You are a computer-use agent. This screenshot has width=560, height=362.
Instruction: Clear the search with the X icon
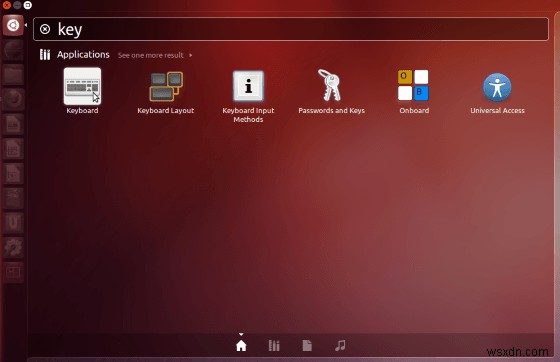(45, 29)
